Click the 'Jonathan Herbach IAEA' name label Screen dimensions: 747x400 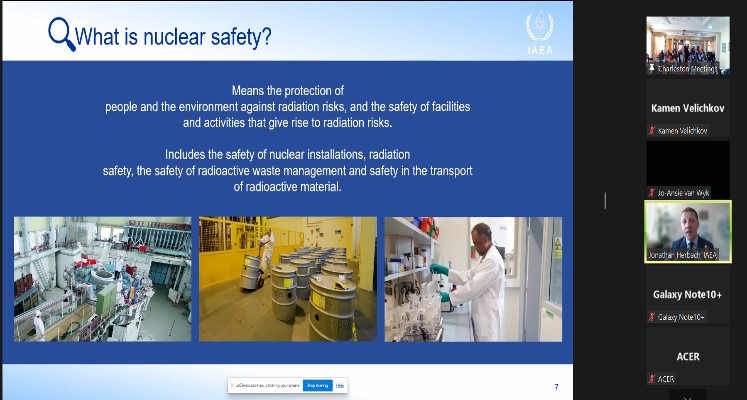point(683,255)
